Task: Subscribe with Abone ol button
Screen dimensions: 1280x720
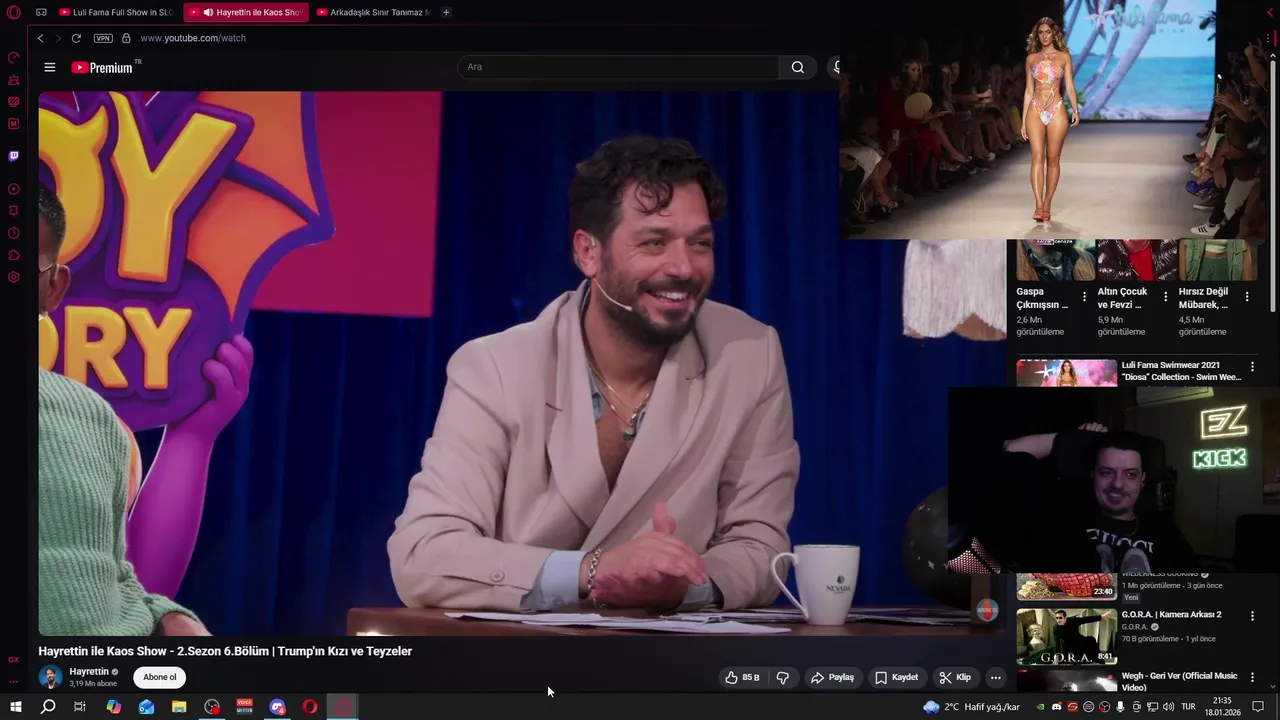Action: pos(159,677)
